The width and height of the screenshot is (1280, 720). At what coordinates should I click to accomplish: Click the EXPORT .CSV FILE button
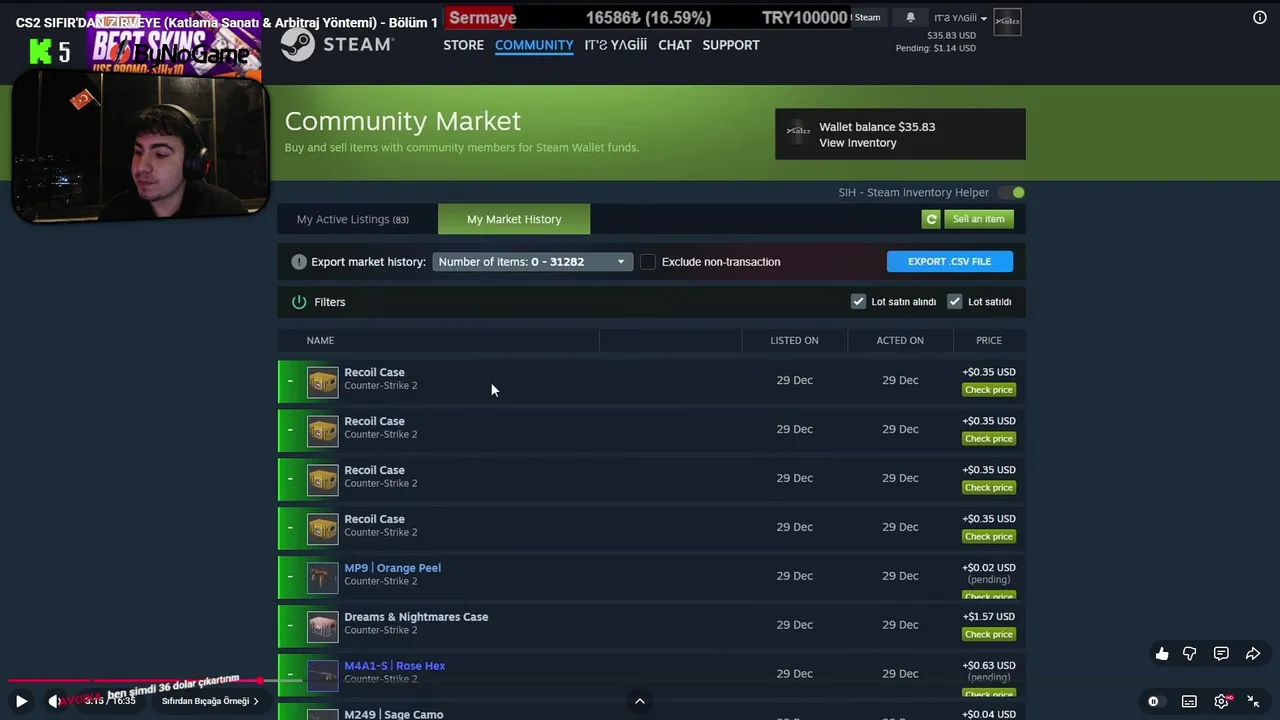coord(950,261)
